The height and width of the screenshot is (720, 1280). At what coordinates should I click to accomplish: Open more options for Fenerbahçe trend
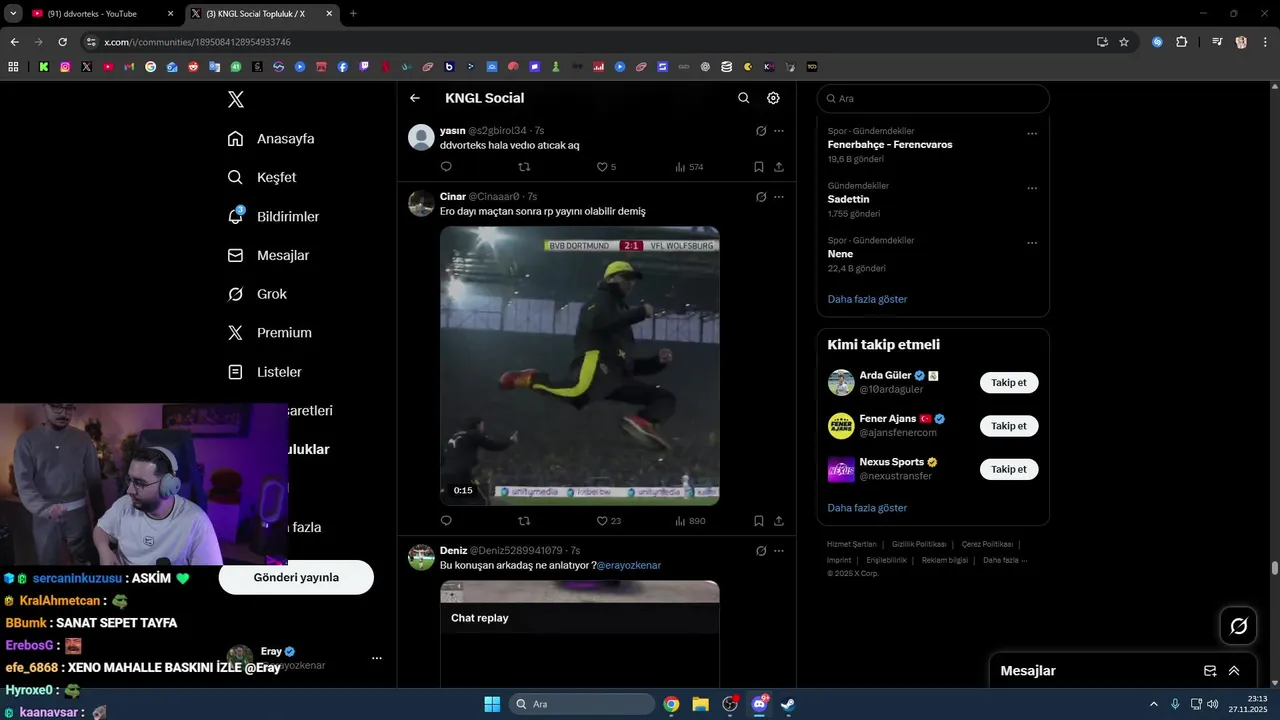click(x=1032, y=133)
